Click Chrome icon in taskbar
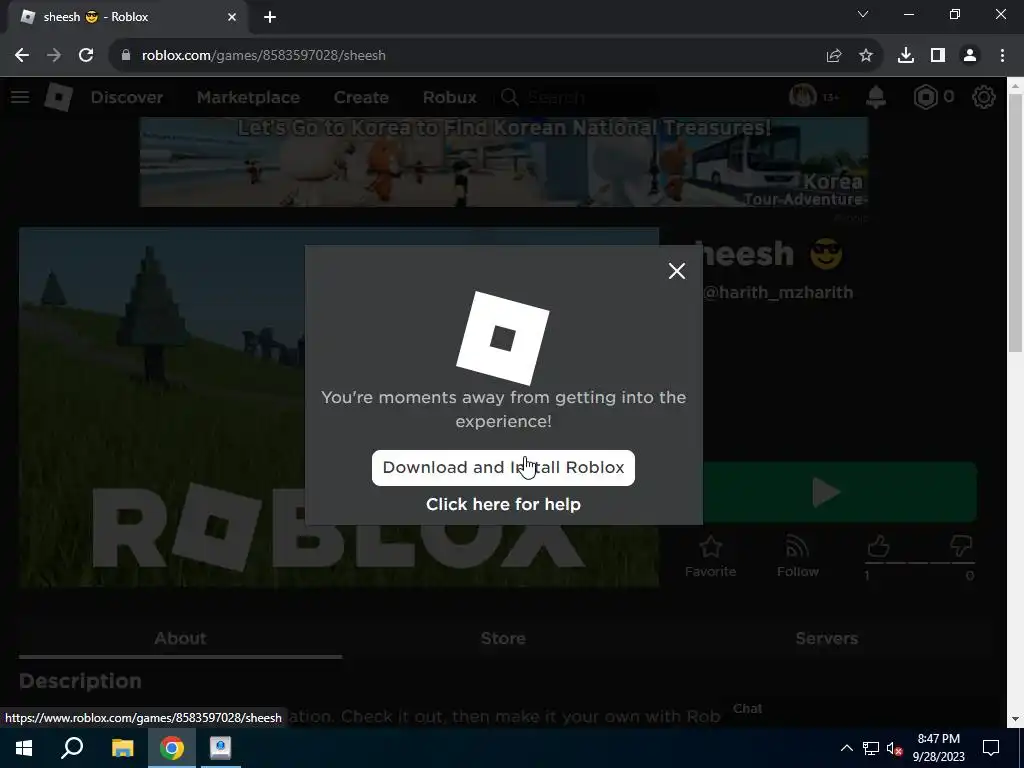Viewport: 1024px width, 768px height. click(x=172, y=748)
